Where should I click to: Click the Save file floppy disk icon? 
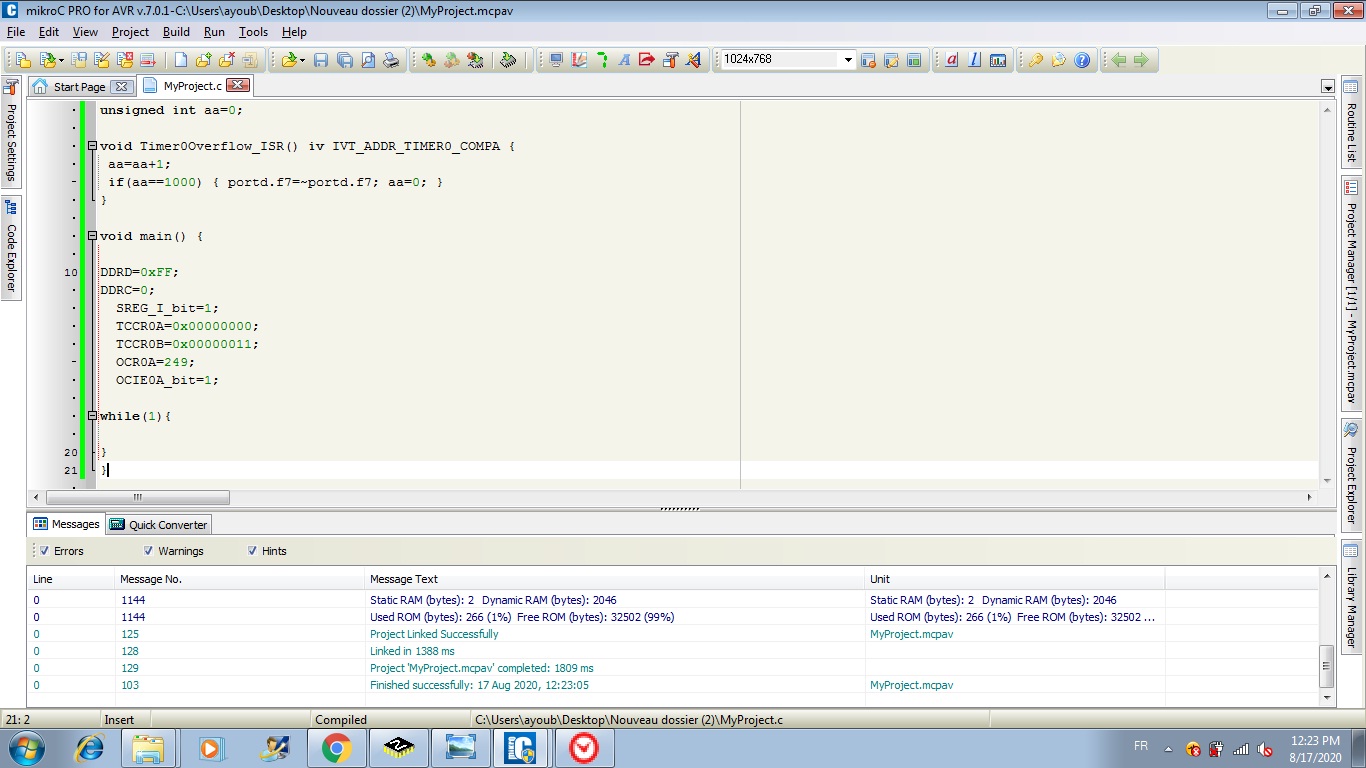(x=321, y=60)
